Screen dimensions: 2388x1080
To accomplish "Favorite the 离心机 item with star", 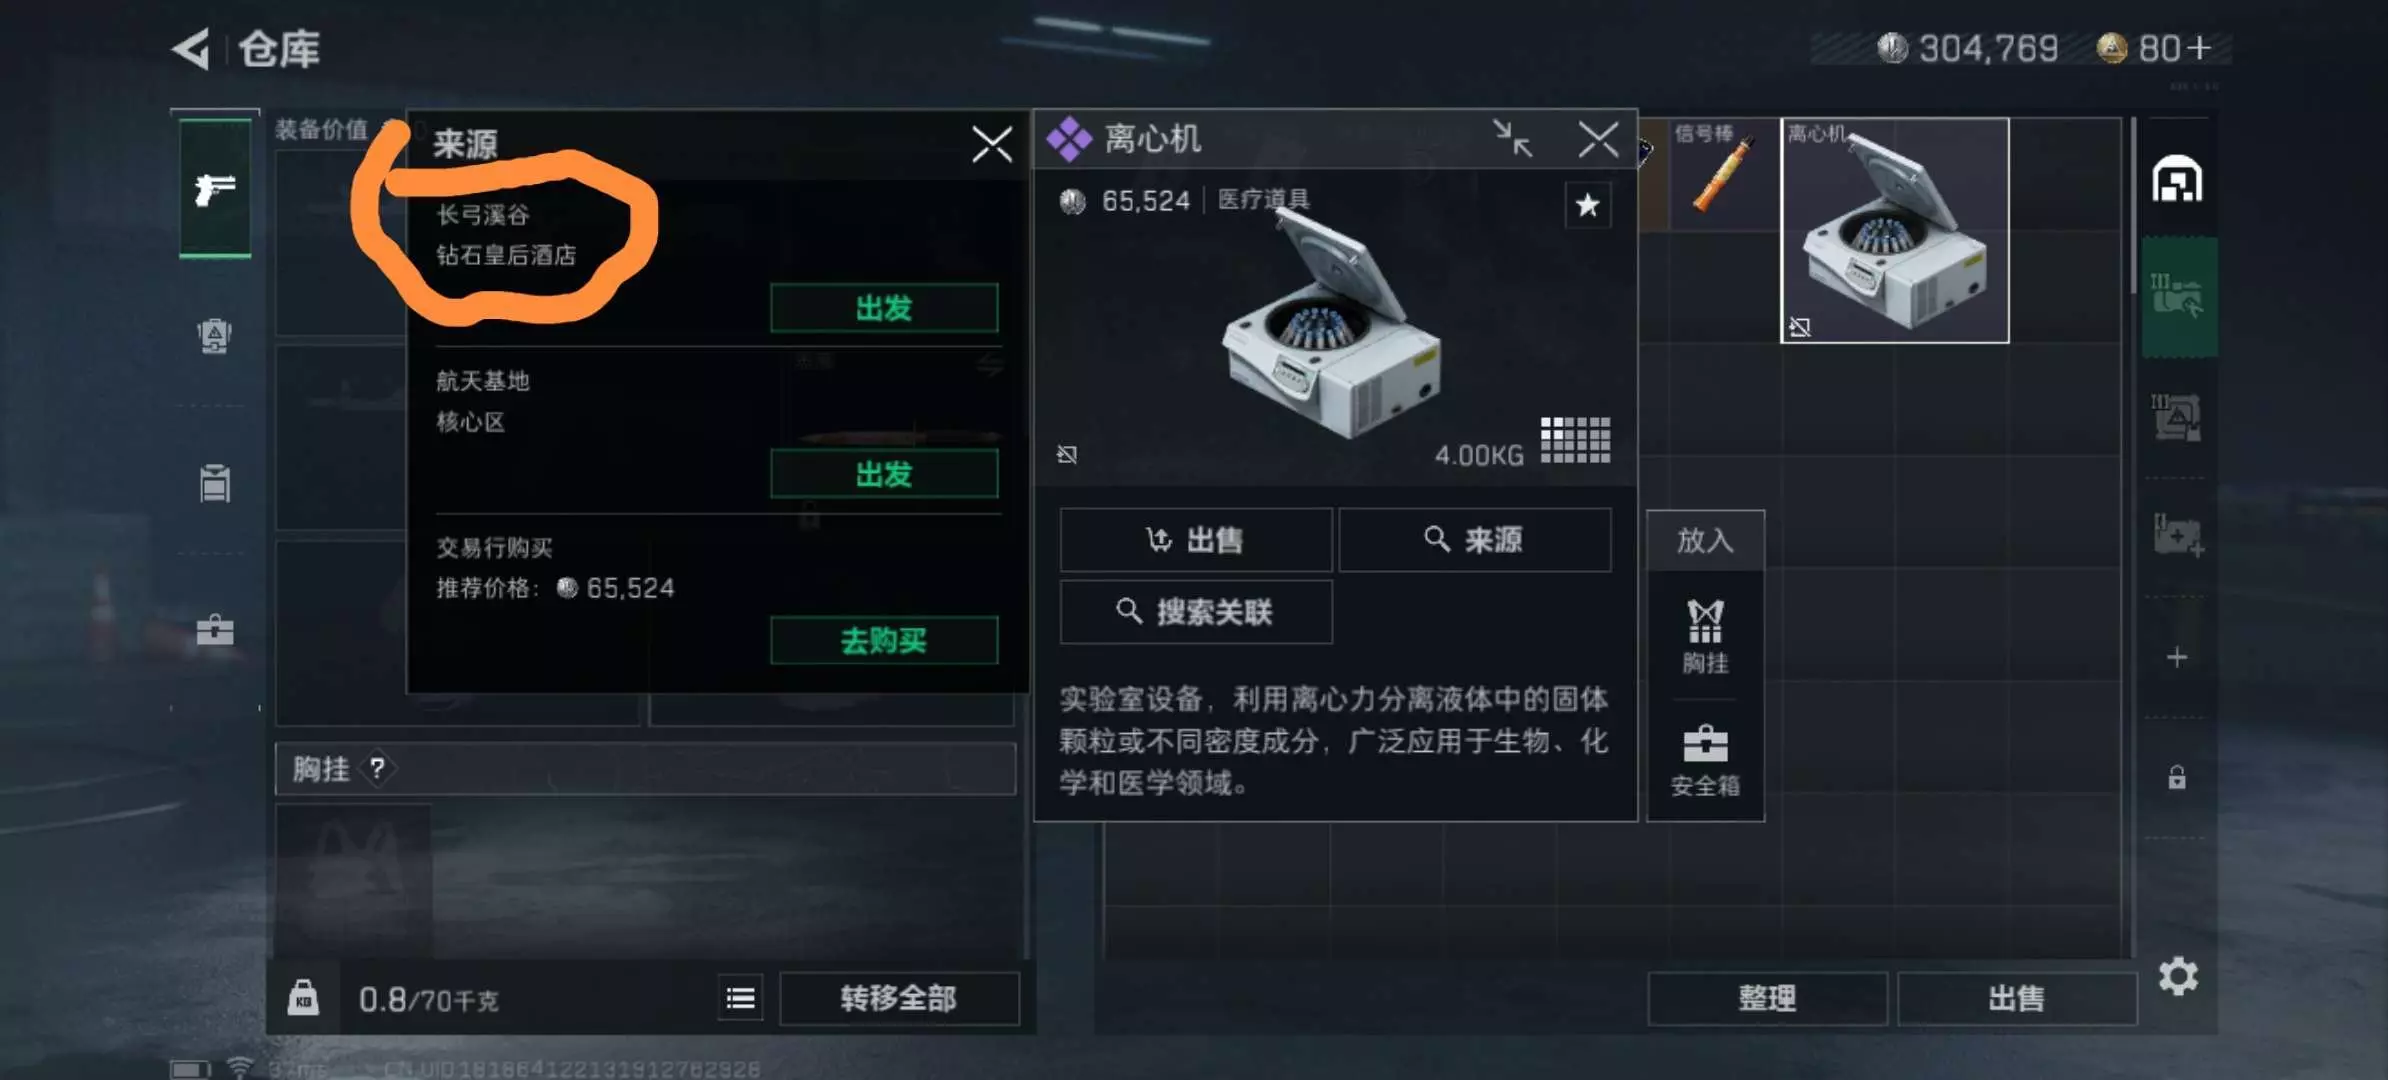I will (x=1587, y=206).
